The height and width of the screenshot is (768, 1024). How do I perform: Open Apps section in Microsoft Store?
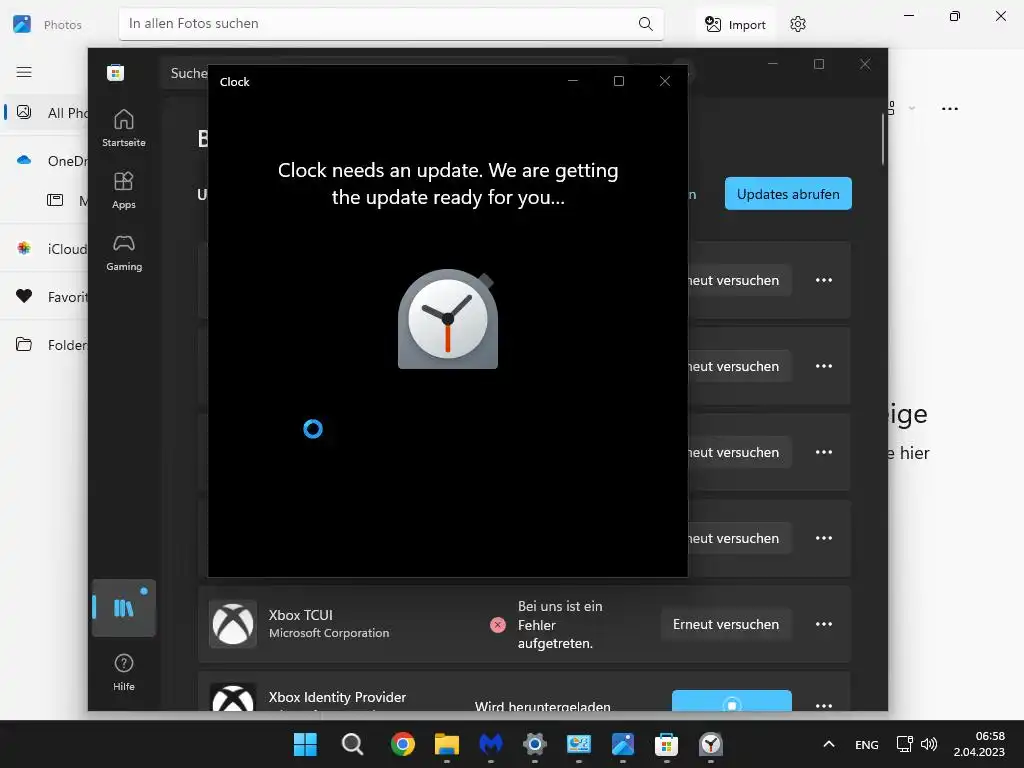[123, 190]
